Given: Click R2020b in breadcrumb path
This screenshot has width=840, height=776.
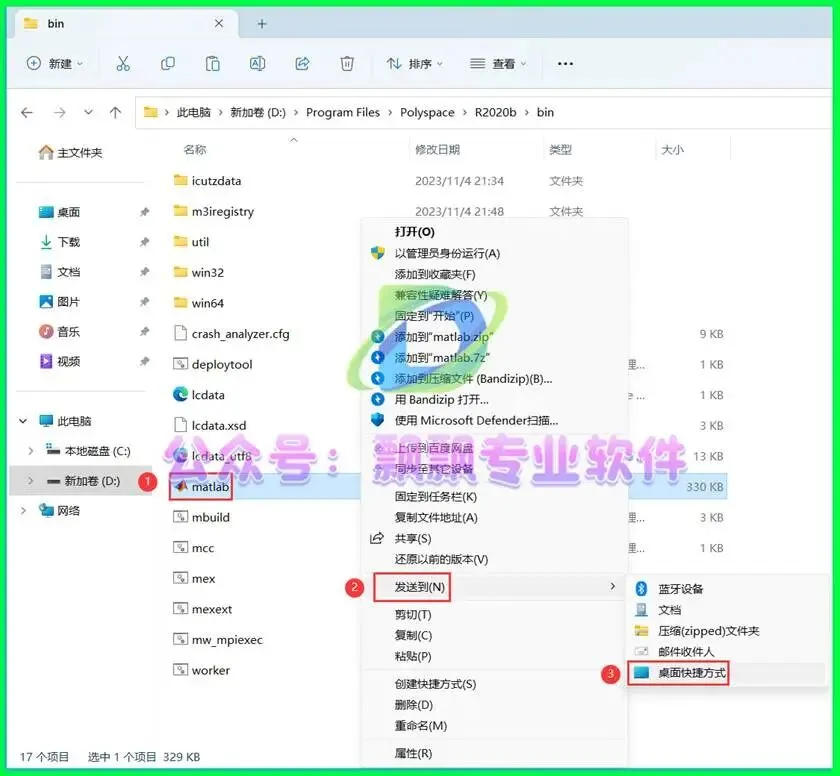Looking at the screenshot, I should (496, 112).
